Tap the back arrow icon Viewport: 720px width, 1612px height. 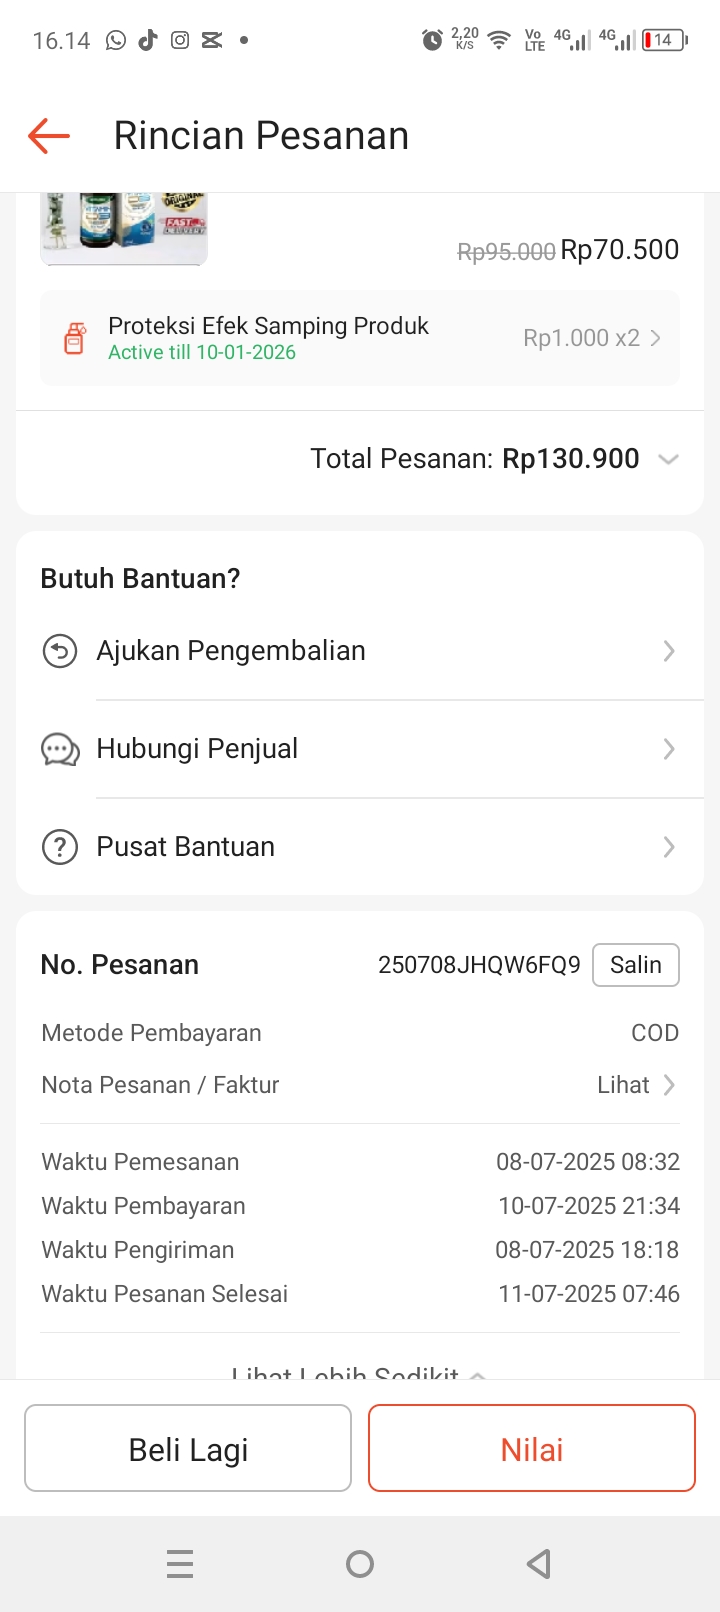49,135
